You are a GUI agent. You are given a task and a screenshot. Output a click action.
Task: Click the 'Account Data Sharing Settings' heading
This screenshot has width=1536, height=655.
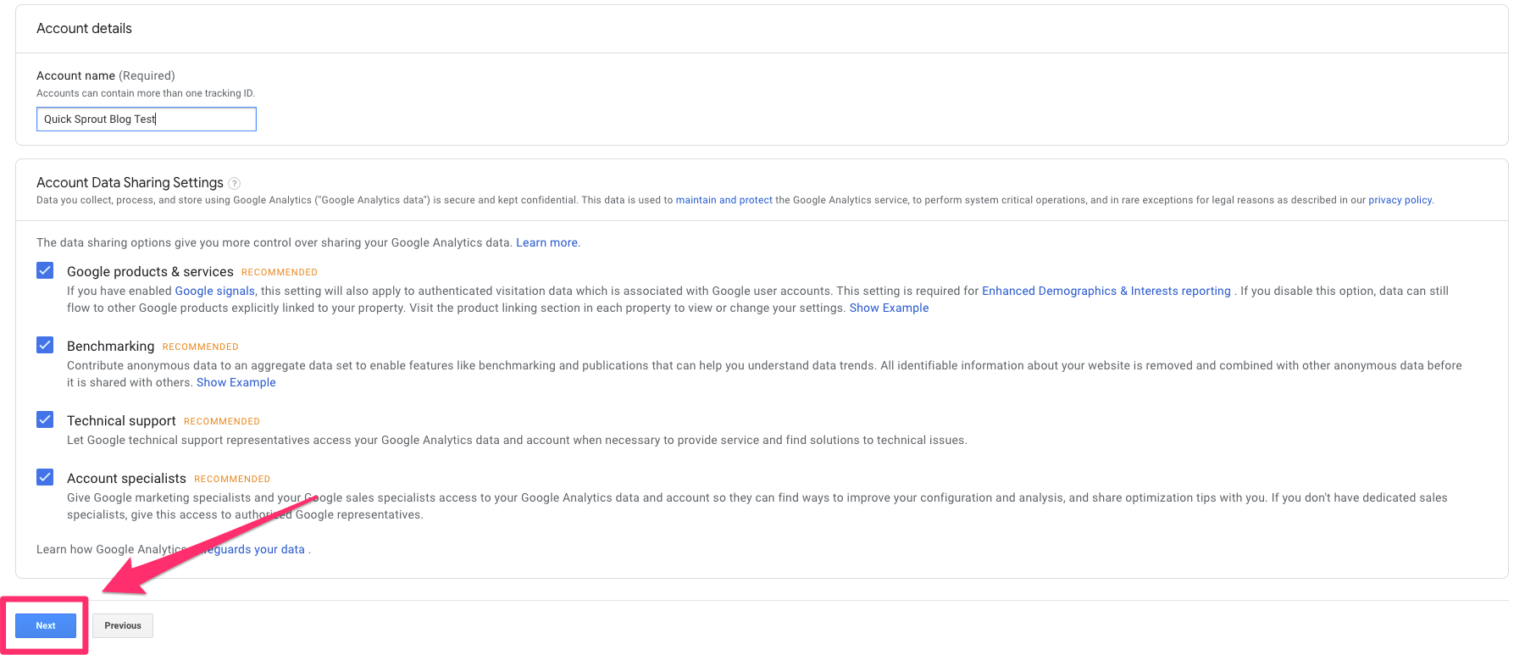129,183
